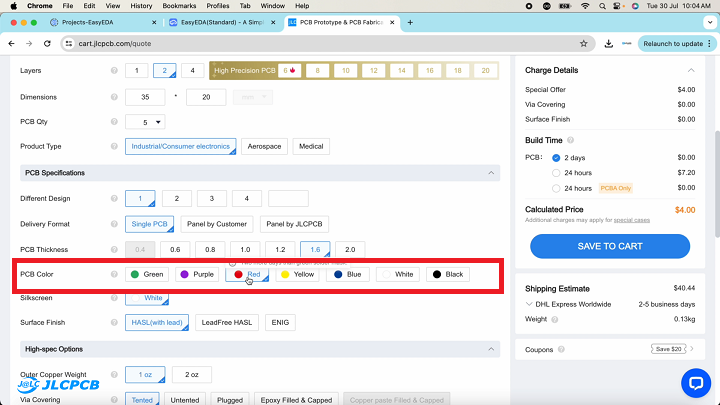
Task: Go back to previous page
Action: (x=11, y=44)
